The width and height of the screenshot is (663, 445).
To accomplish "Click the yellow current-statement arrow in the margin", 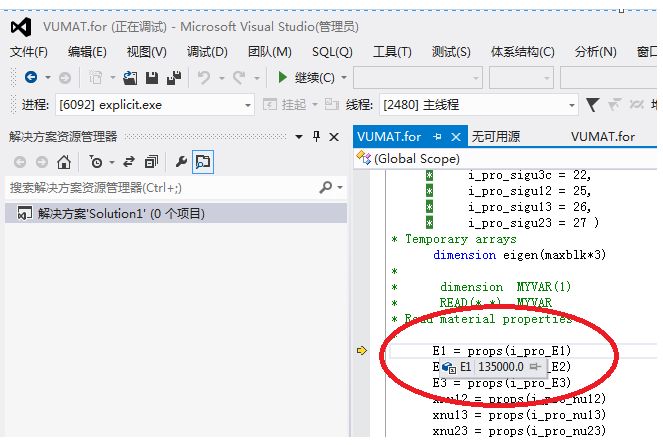I will coord(362,350).
